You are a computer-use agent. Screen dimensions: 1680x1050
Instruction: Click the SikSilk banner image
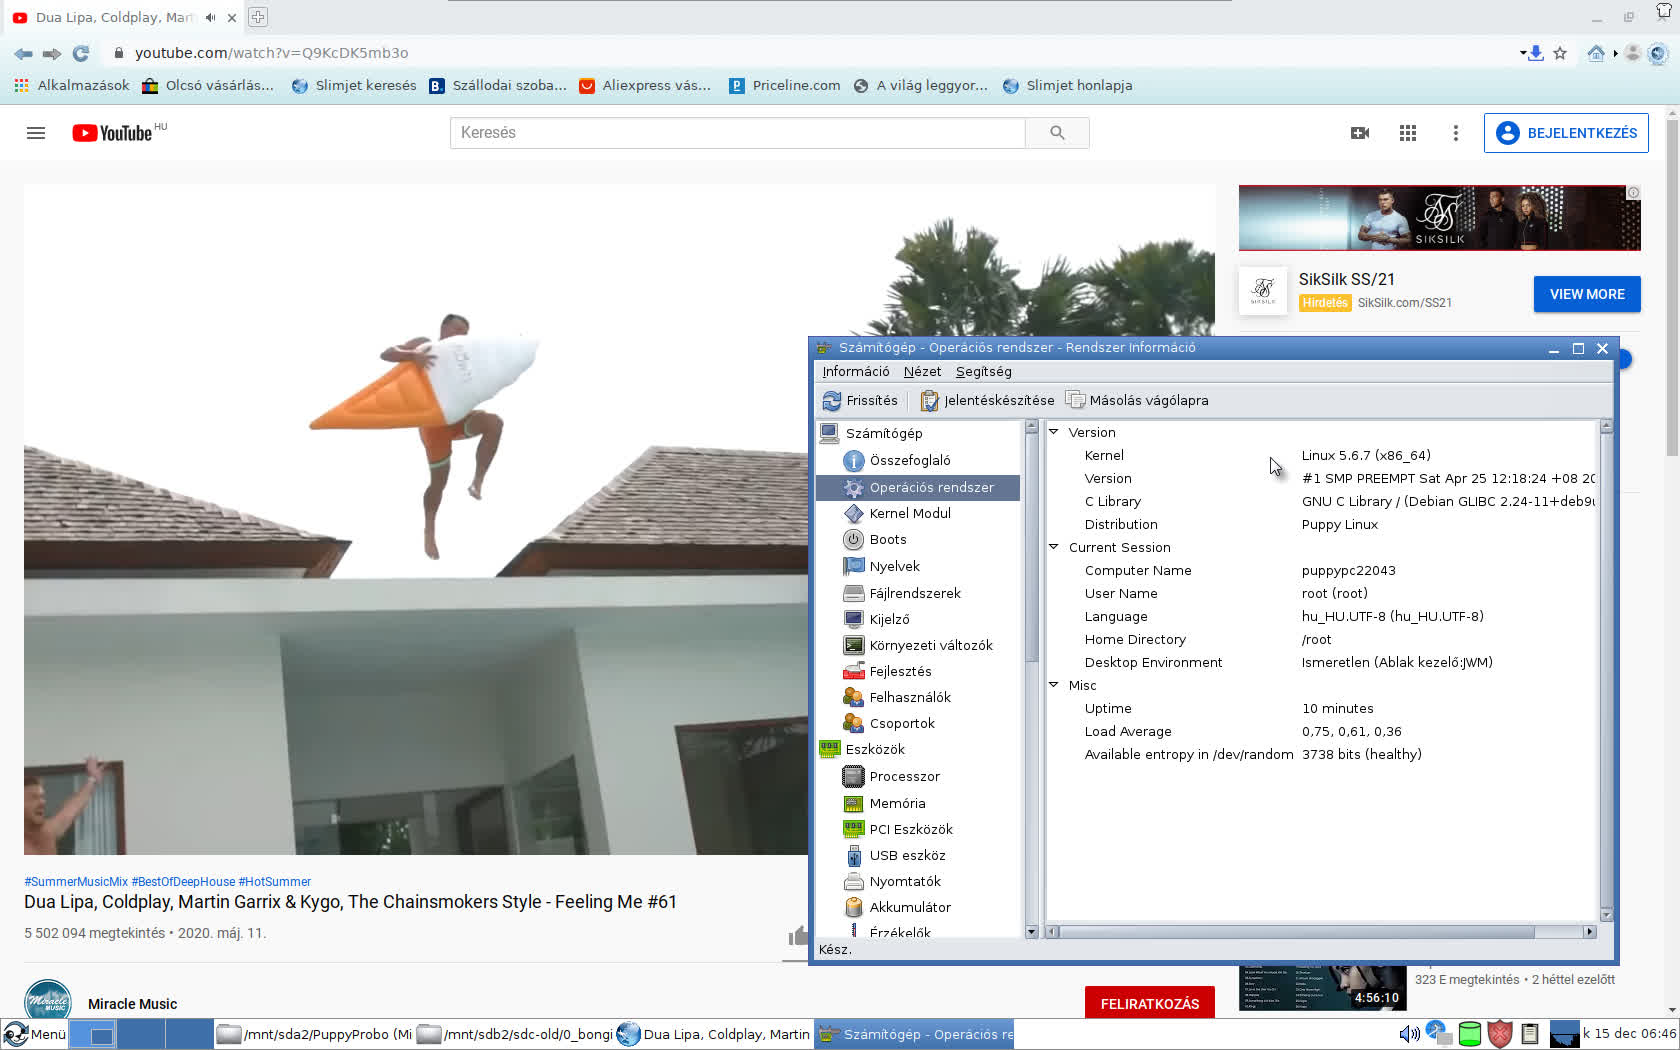pos(1439,218)
